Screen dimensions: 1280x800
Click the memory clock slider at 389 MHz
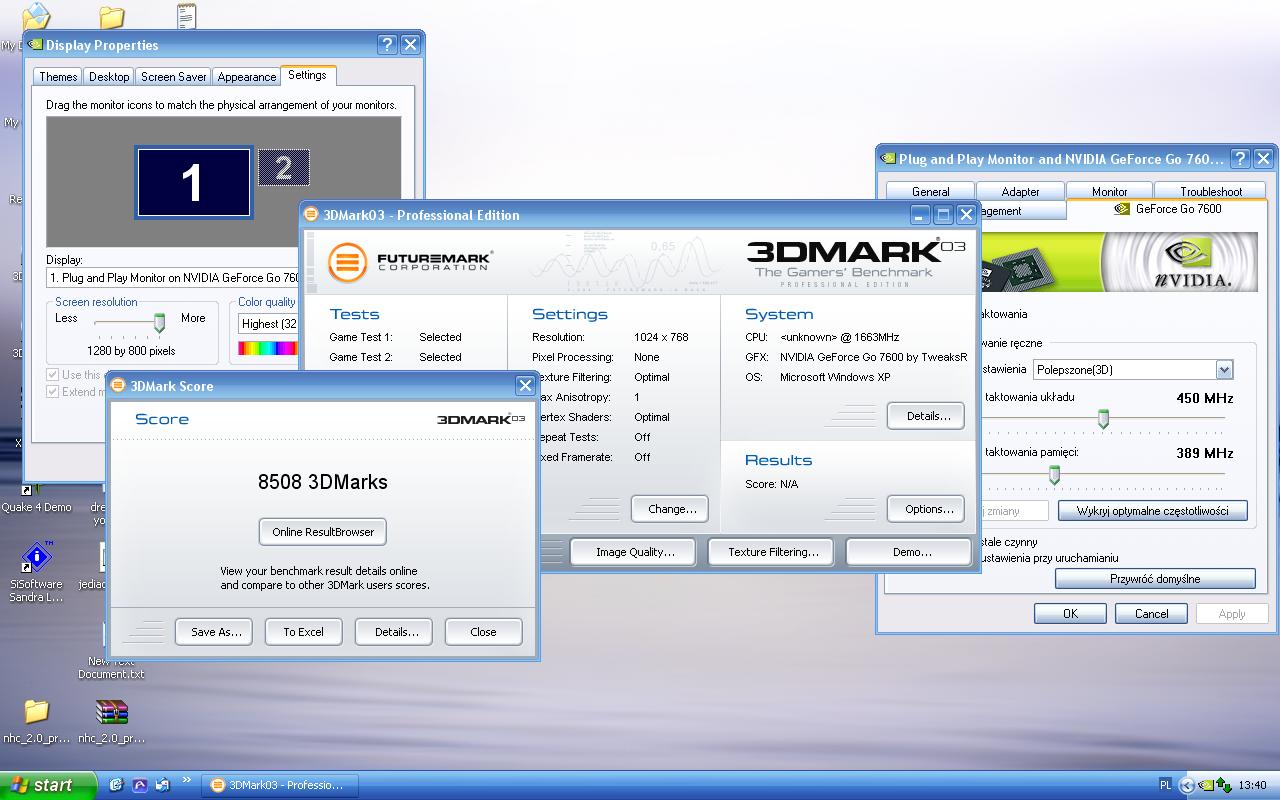pos(1054,476)
